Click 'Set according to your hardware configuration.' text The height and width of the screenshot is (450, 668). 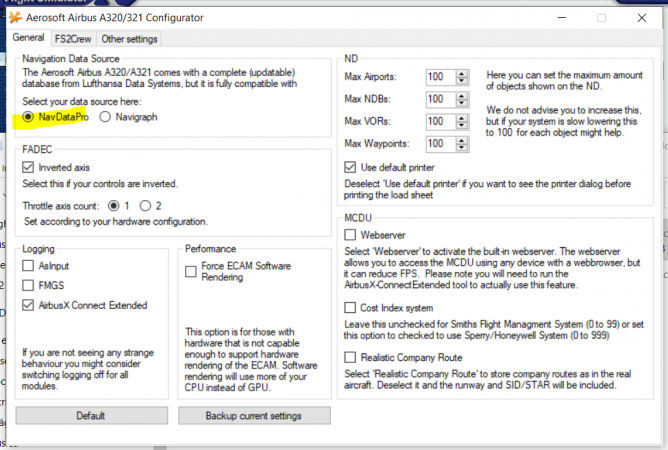pos(116,222)
